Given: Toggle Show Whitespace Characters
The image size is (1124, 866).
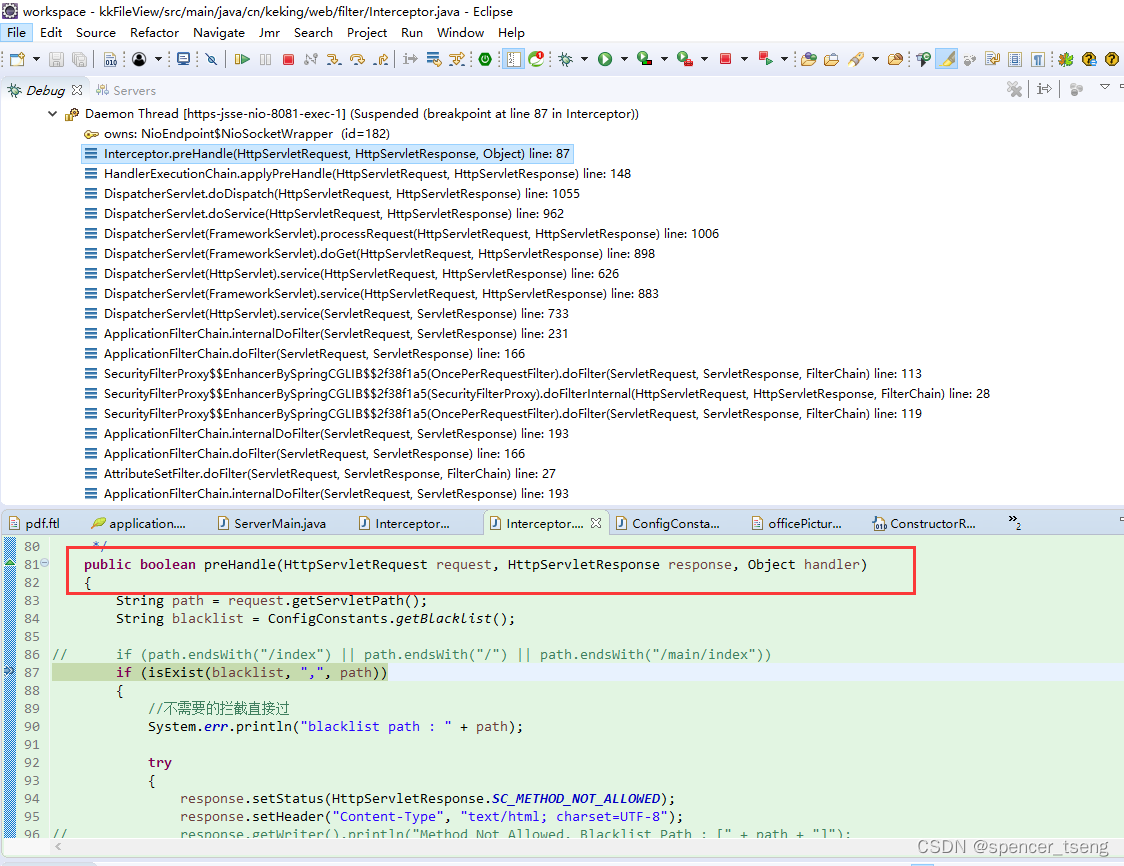Looking at the screenshot, I should point(1036,60).
